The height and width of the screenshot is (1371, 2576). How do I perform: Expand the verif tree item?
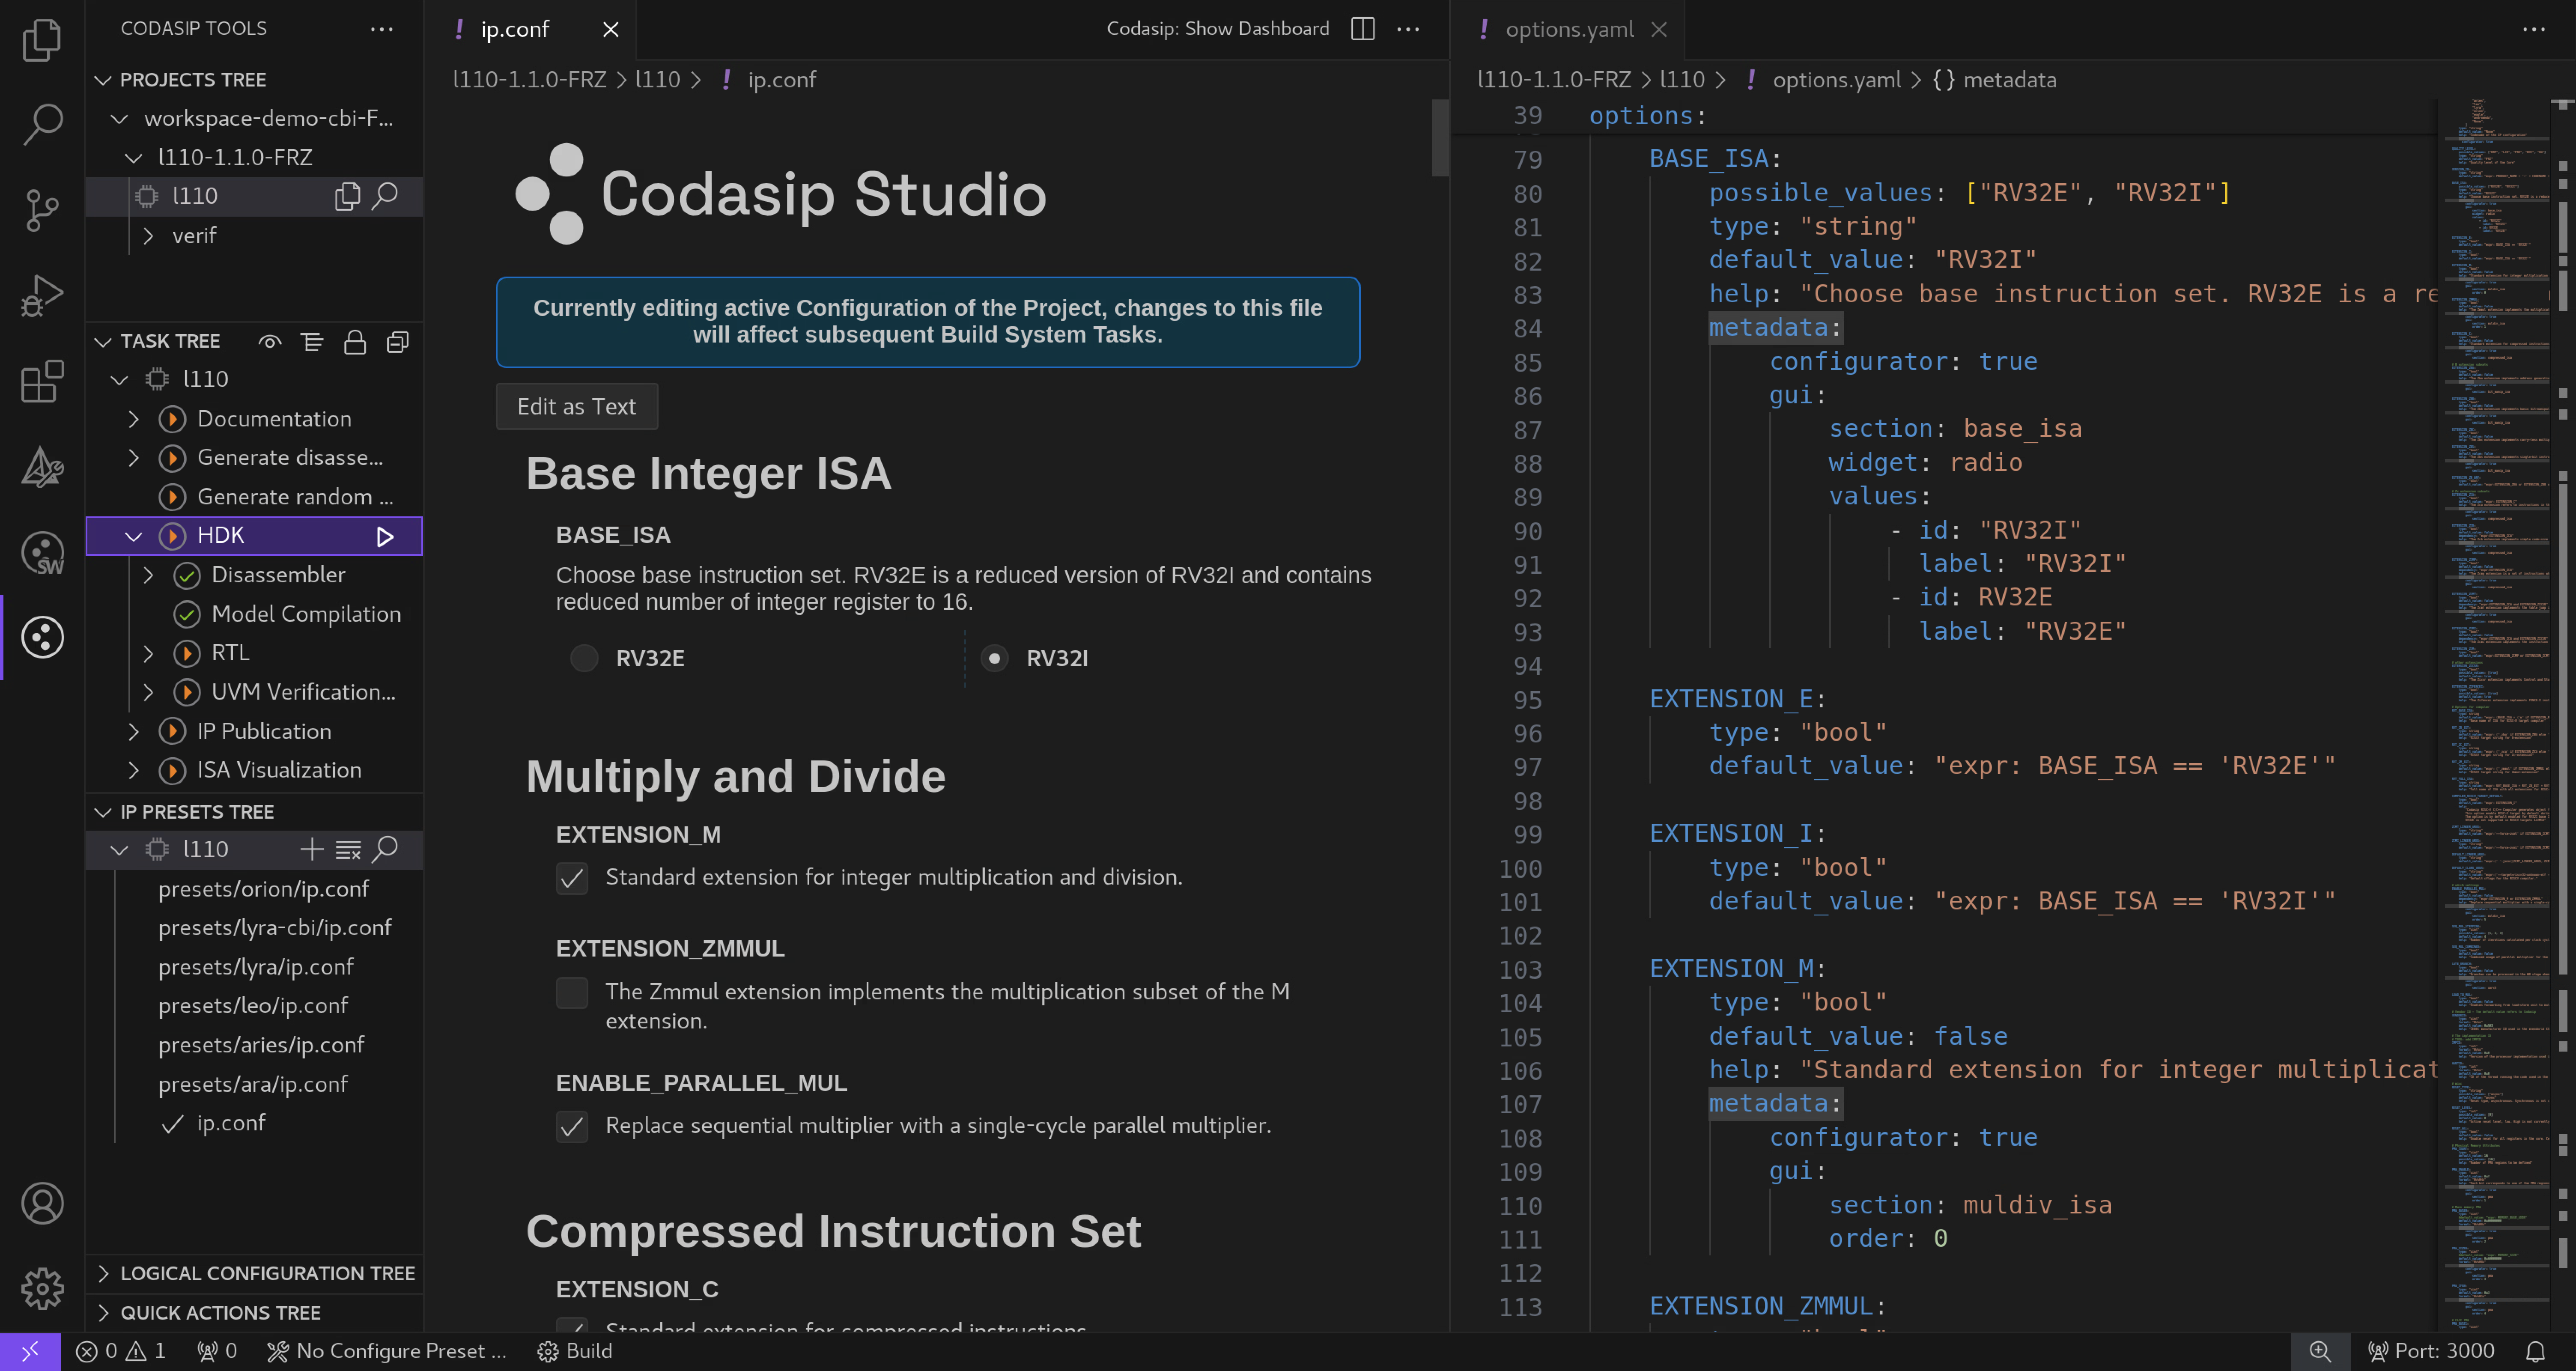pyautogui.click(x=148, y=236)
